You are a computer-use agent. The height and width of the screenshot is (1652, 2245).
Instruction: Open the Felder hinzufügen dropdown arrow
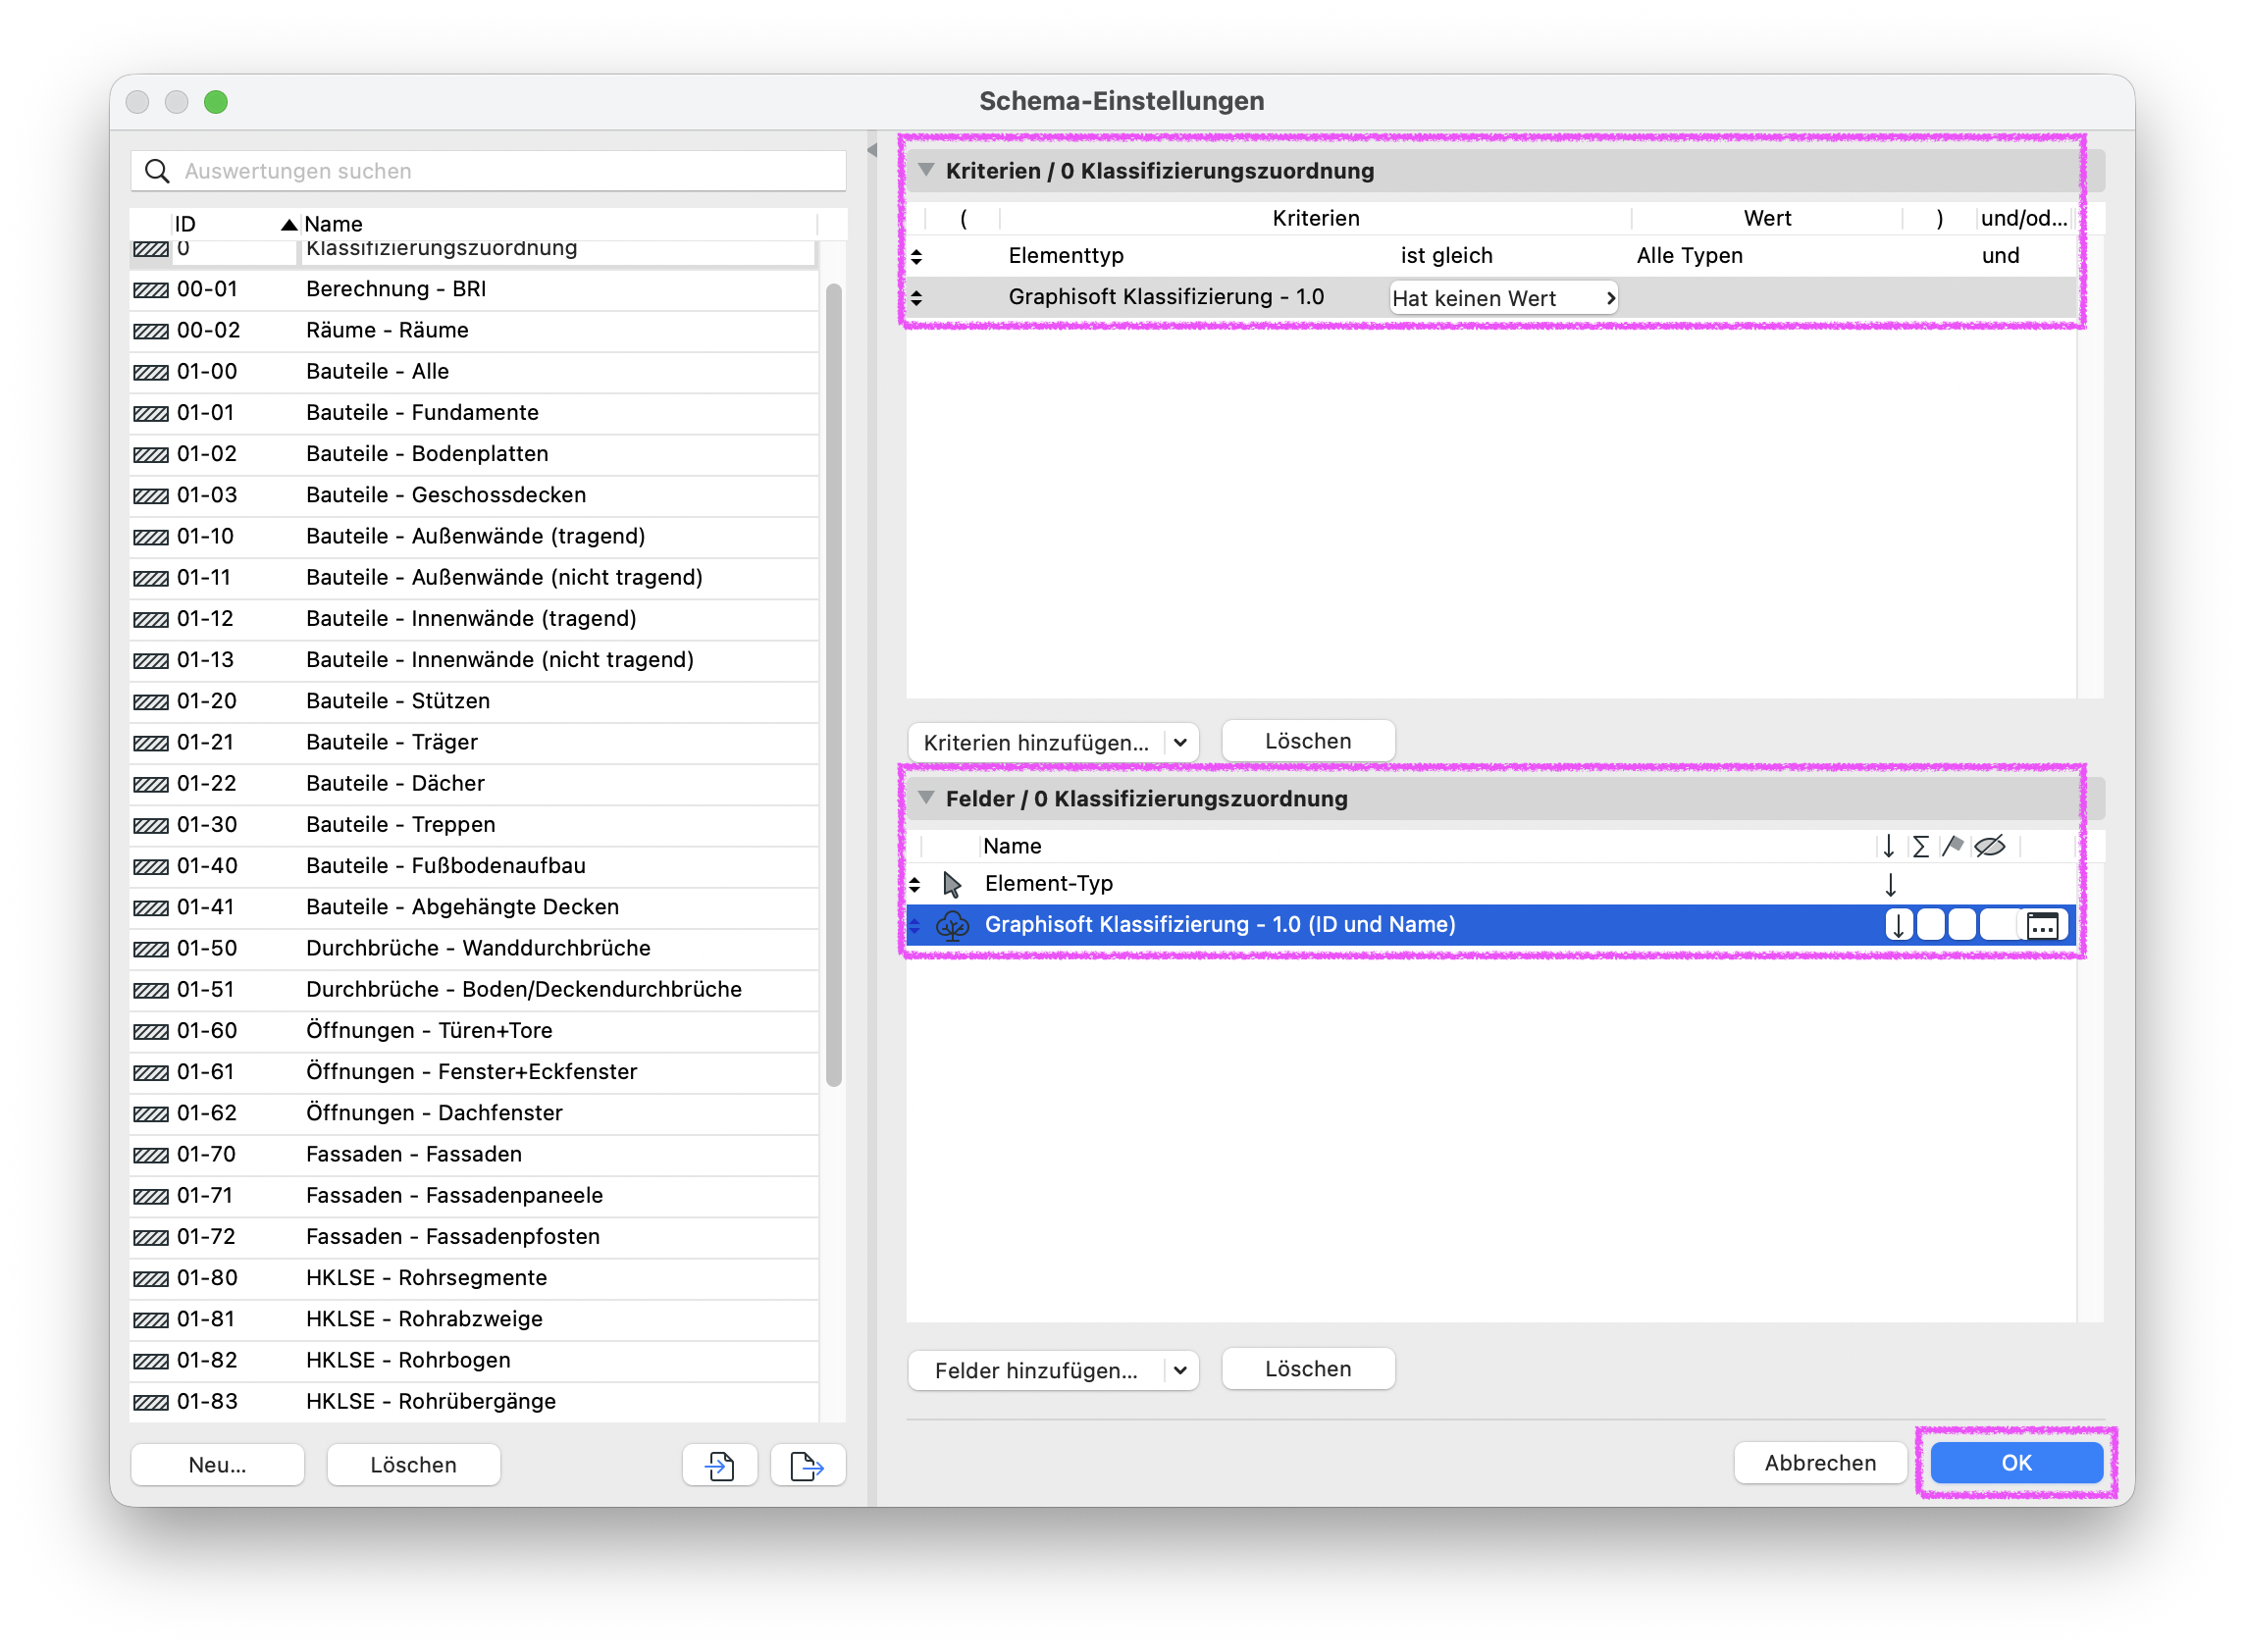pyautogui.click(x=1180, y=1370)
